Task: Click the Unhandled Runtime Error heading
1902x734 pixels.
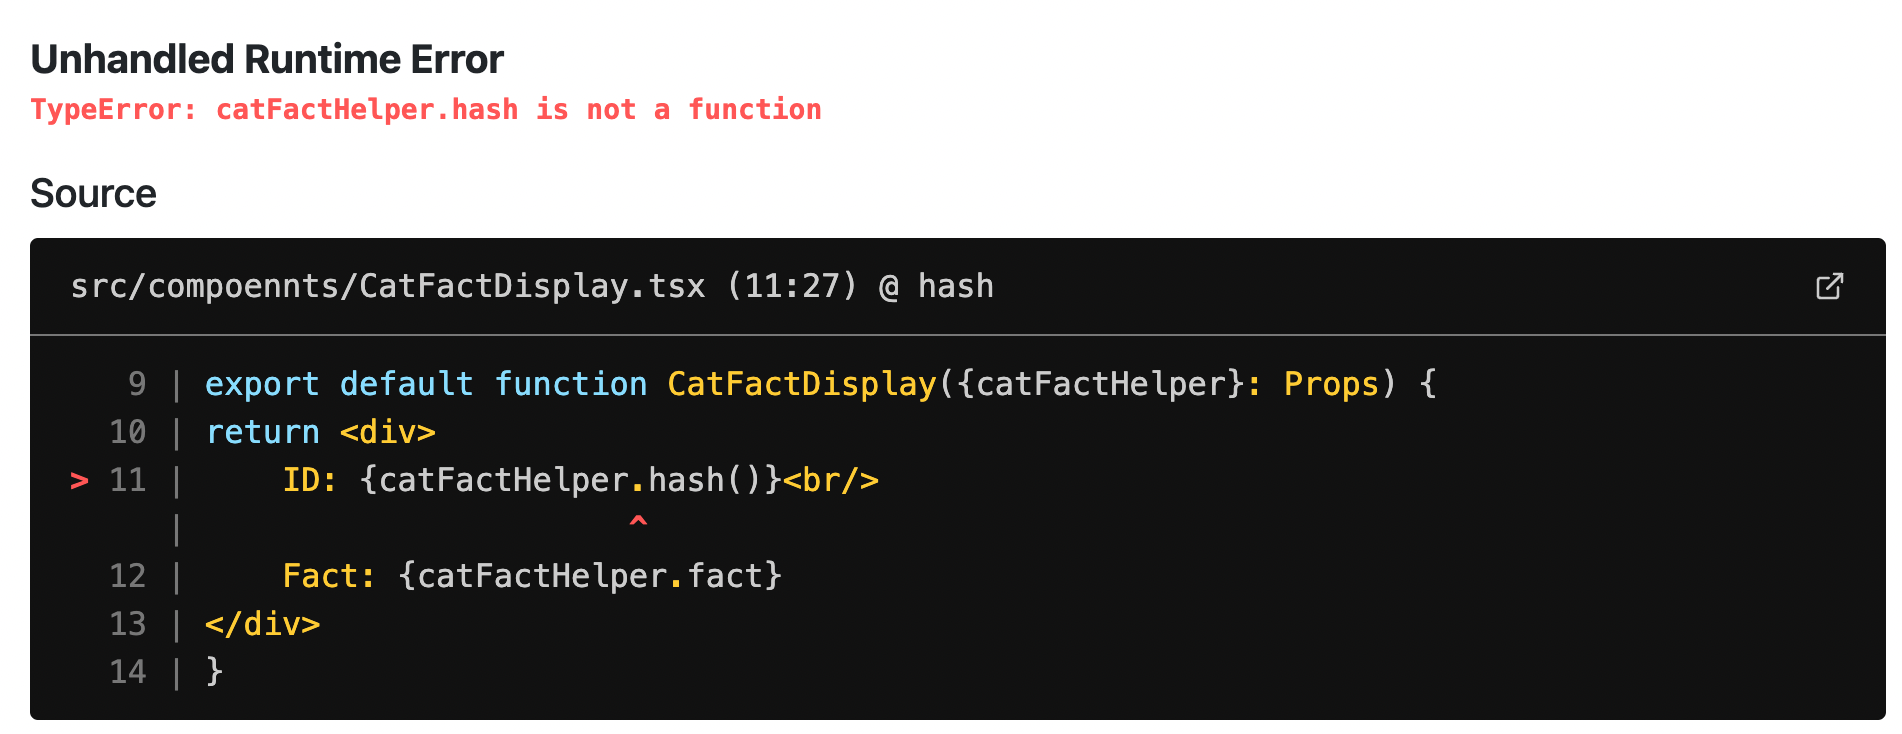Action: coord(267,60)
